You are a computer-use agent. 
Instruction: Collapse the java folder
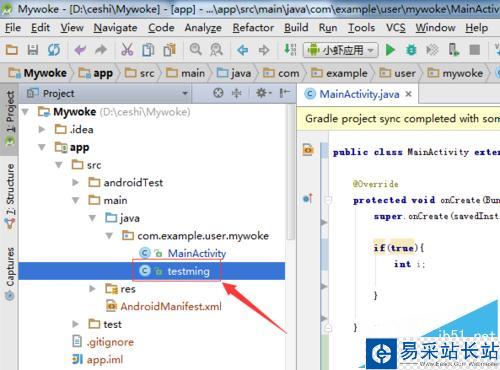92,218
